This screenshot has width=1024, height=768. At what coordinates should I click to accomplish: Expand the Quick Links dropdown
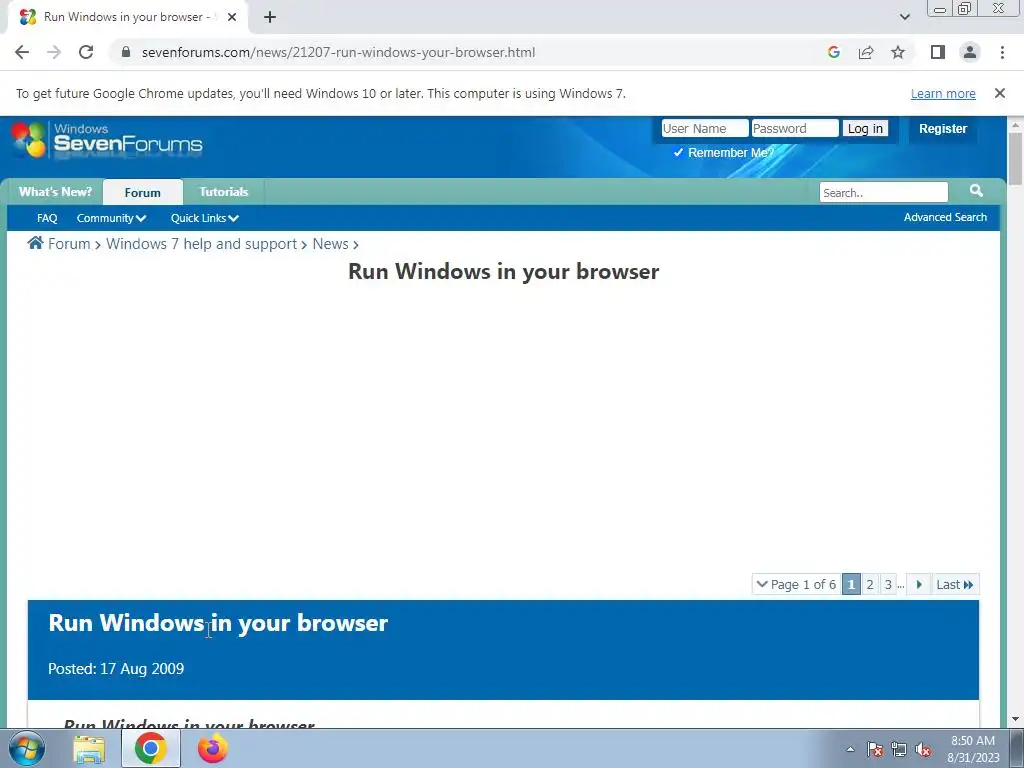coord(204,218)
